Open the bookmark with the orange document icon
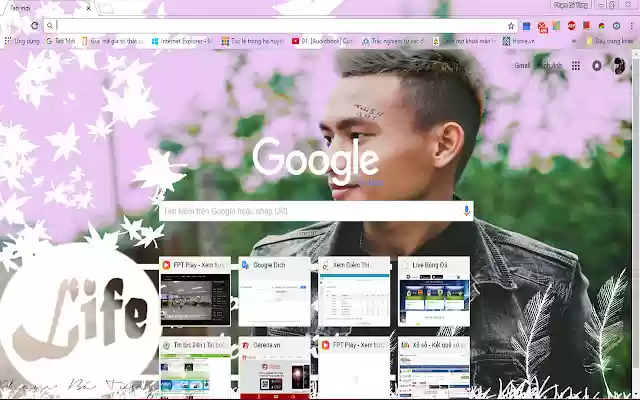This screenshot has width=640, height=400. point(113,41)
